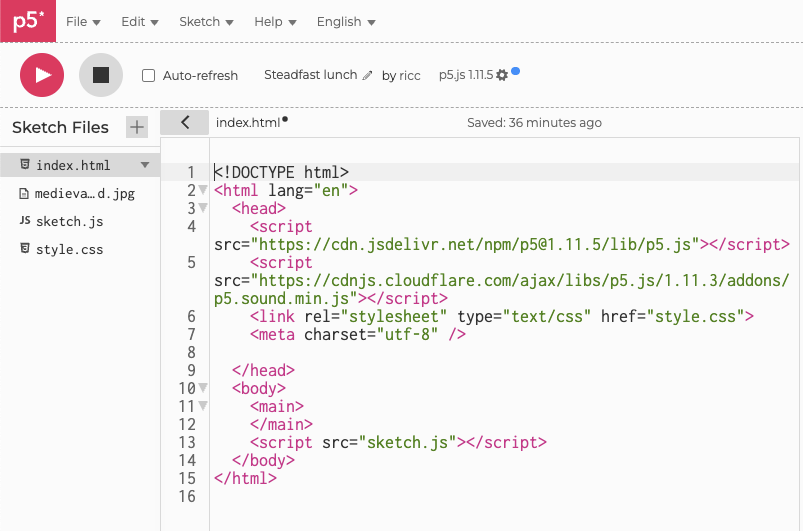Fold the body tag on line 10
This screenshot has height=531, width=803.
(x=203, y=388)
